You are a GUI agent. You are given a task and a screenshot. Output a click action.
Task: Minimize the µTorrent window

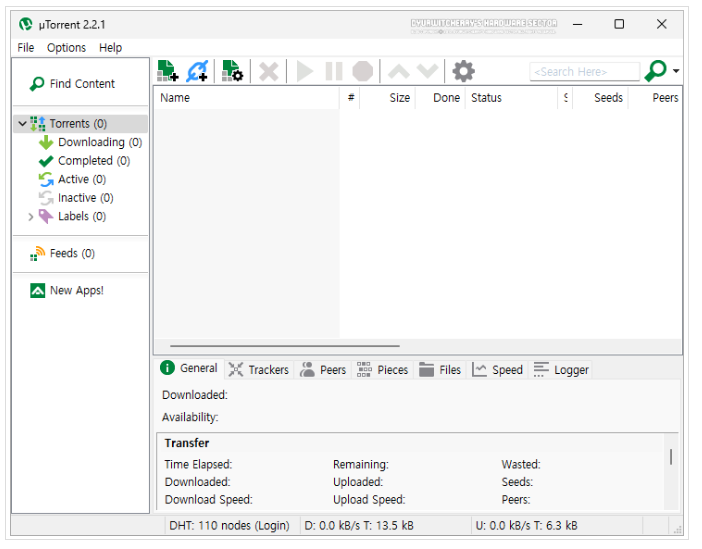point(578,24)
